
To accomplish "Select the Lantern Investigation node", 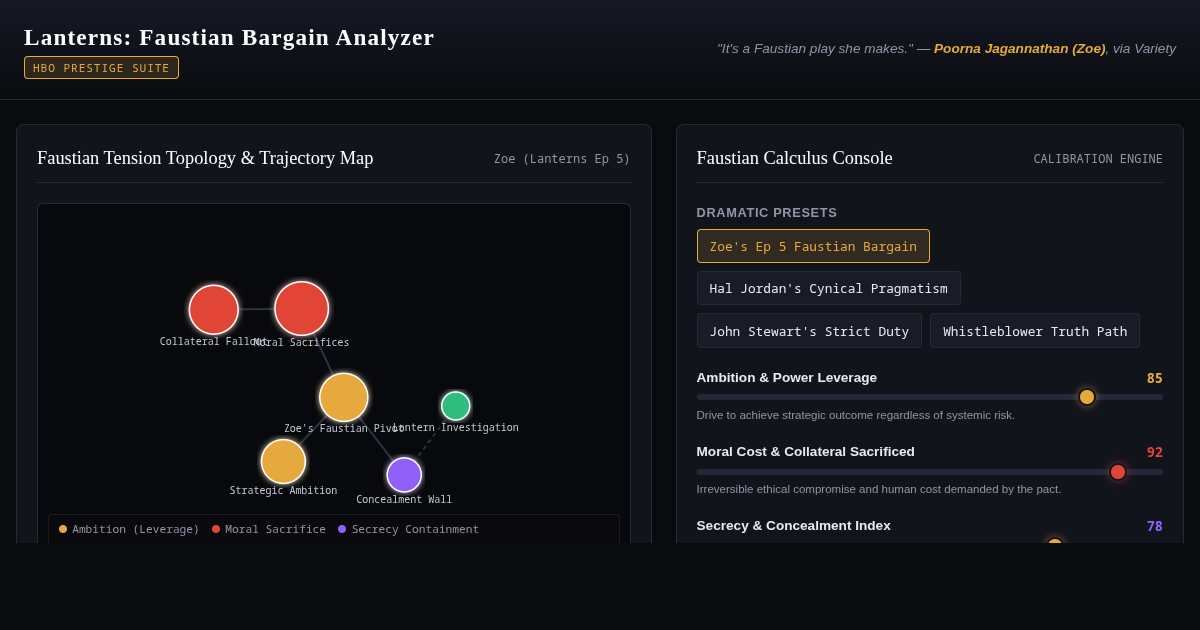I will (456, 406).
